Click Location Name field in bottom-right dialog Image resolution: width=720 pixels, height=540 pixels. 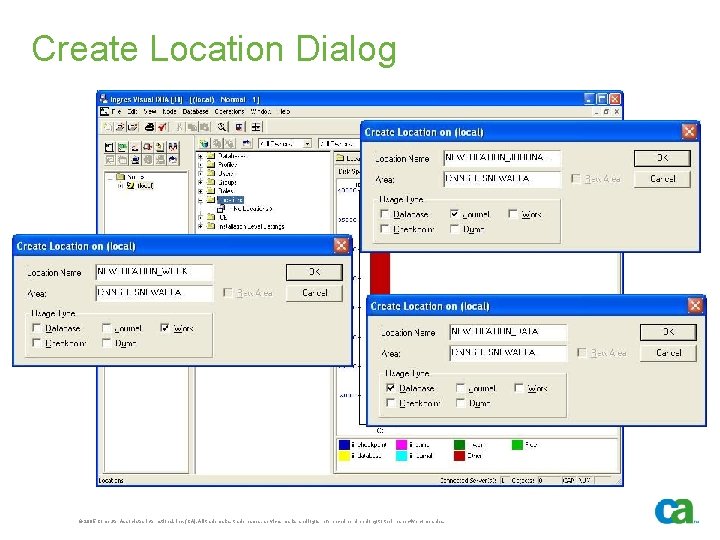click(x=508, y=332)
